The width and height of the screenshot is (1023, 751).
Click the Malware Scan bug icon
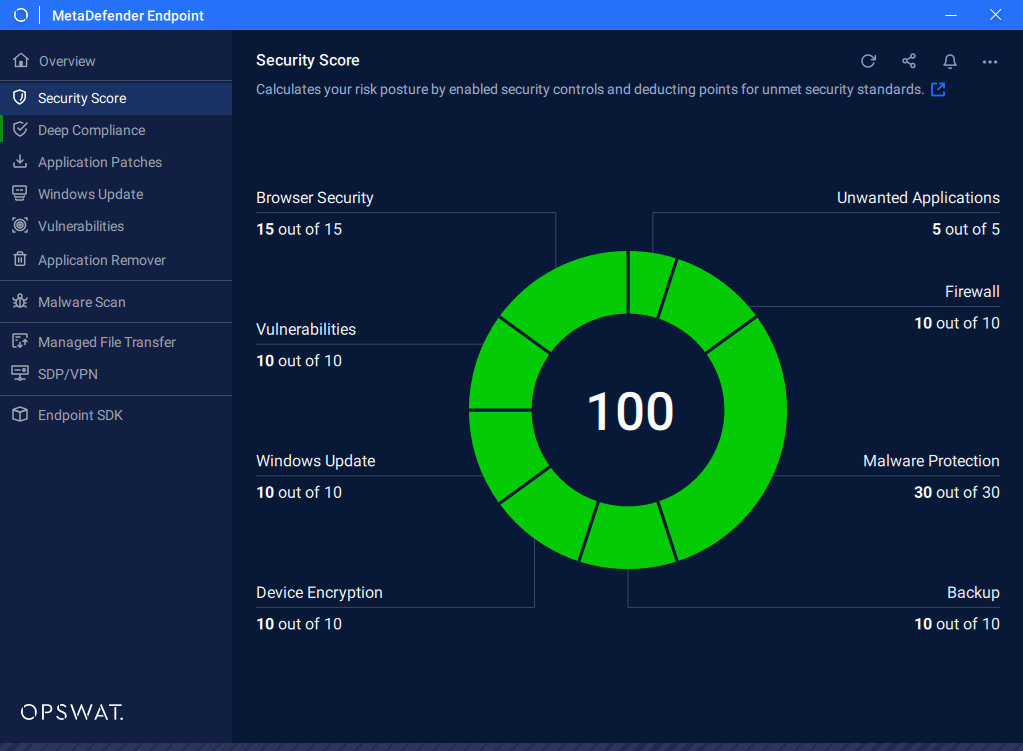20,301
